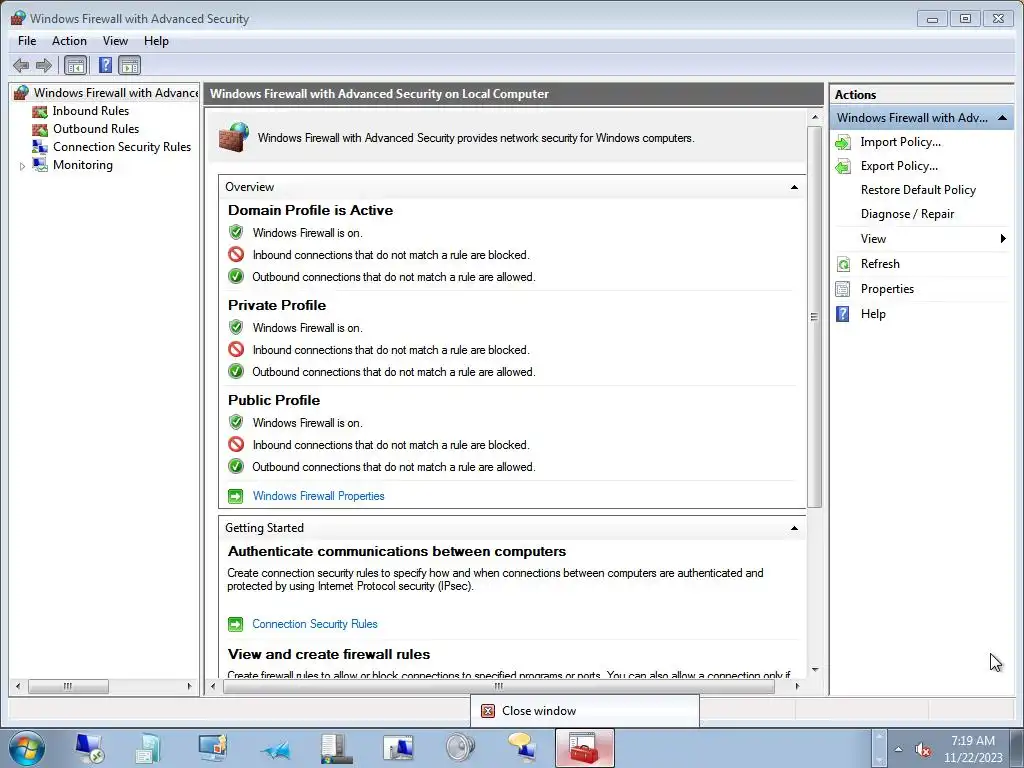
Task: Open the File menu
Action: (27, 40)
